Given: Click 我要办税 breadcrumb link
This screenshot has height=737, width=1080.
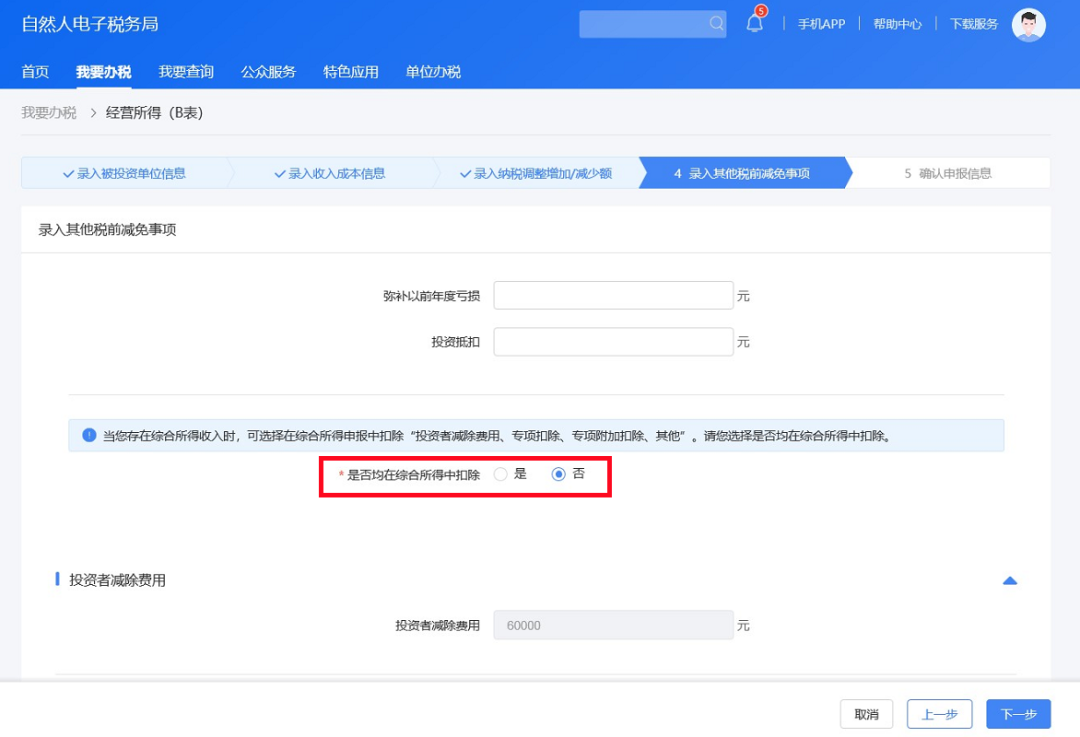Looking at the screenshot, I should [49, 113].
